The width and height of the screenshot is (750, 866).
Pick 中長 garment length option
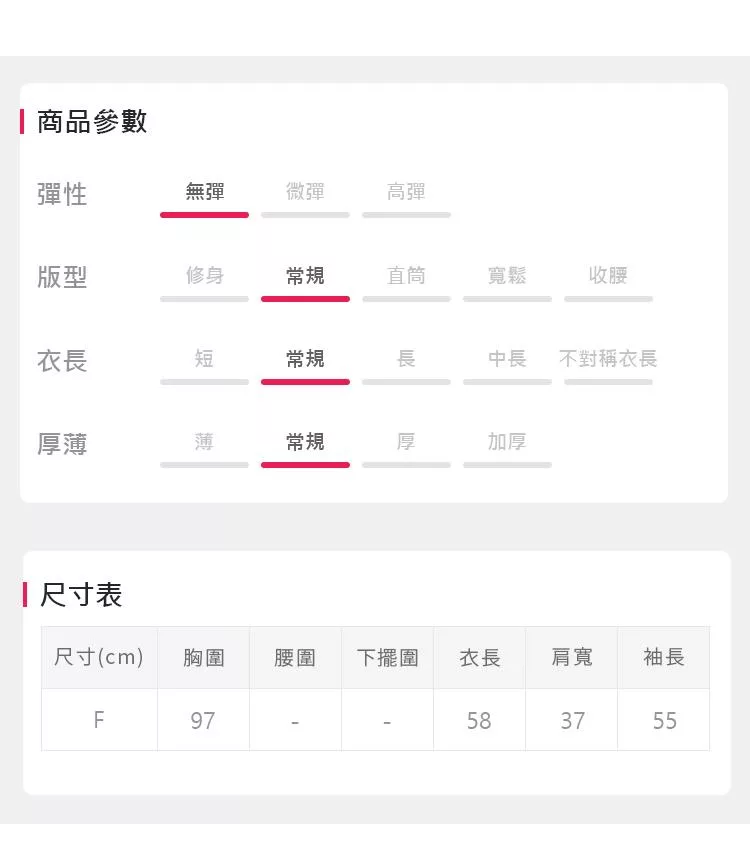pos(507,359)
